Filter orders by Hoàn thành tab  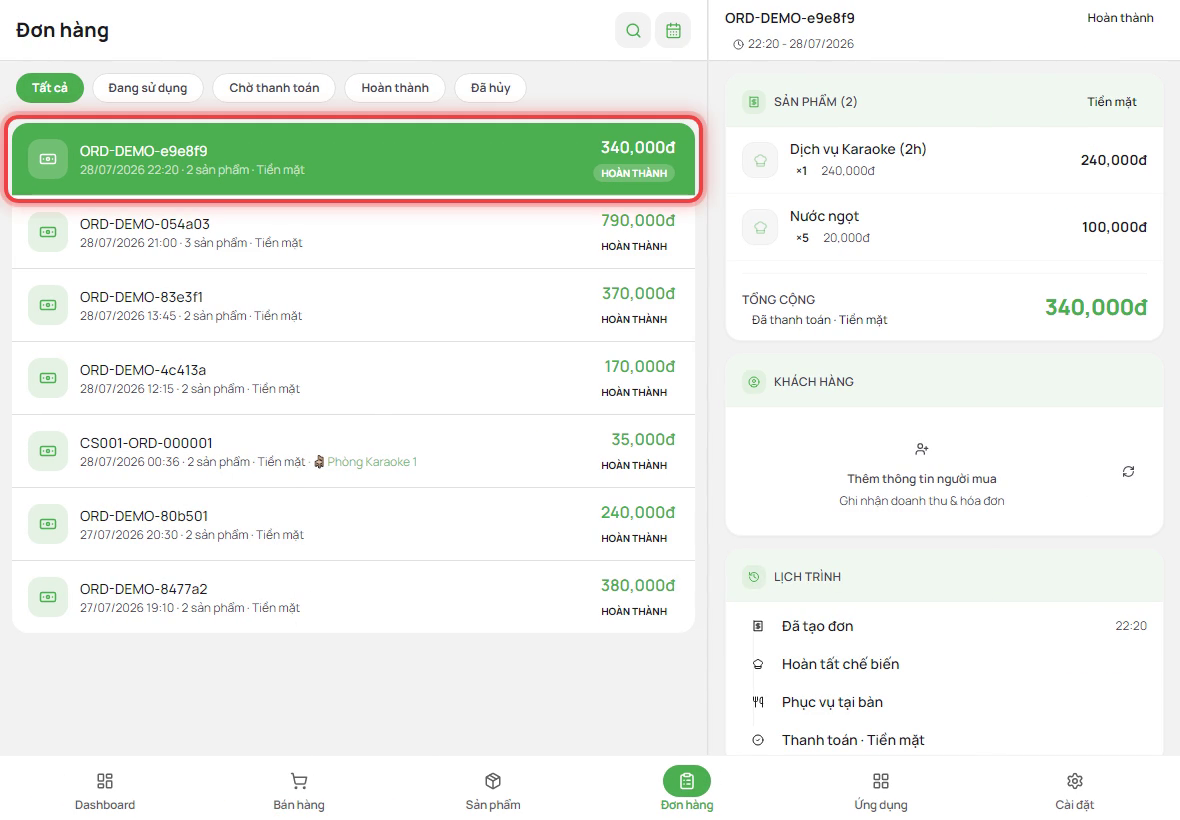coord(395,87)
